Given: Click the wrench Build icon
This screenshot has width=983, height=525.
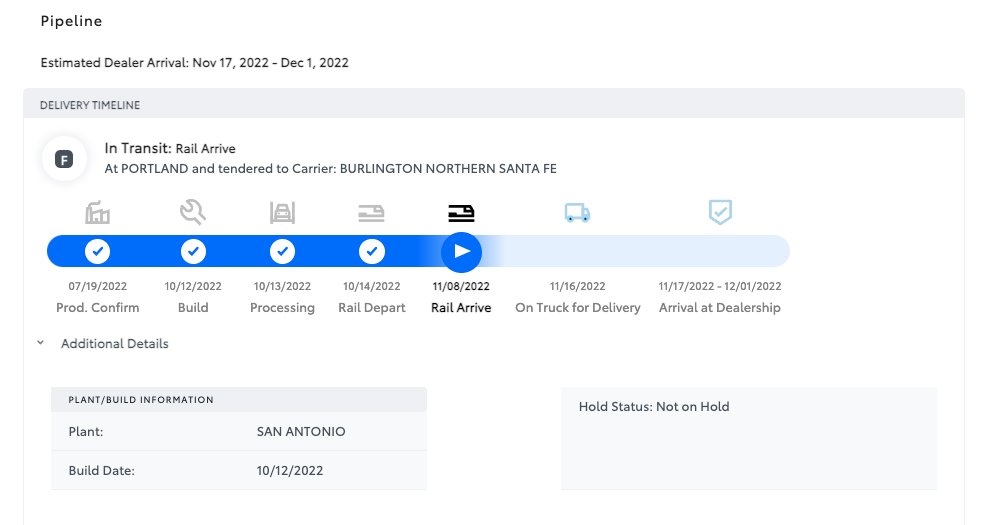Looking at the screenshot, I should (x=192, y=212).
